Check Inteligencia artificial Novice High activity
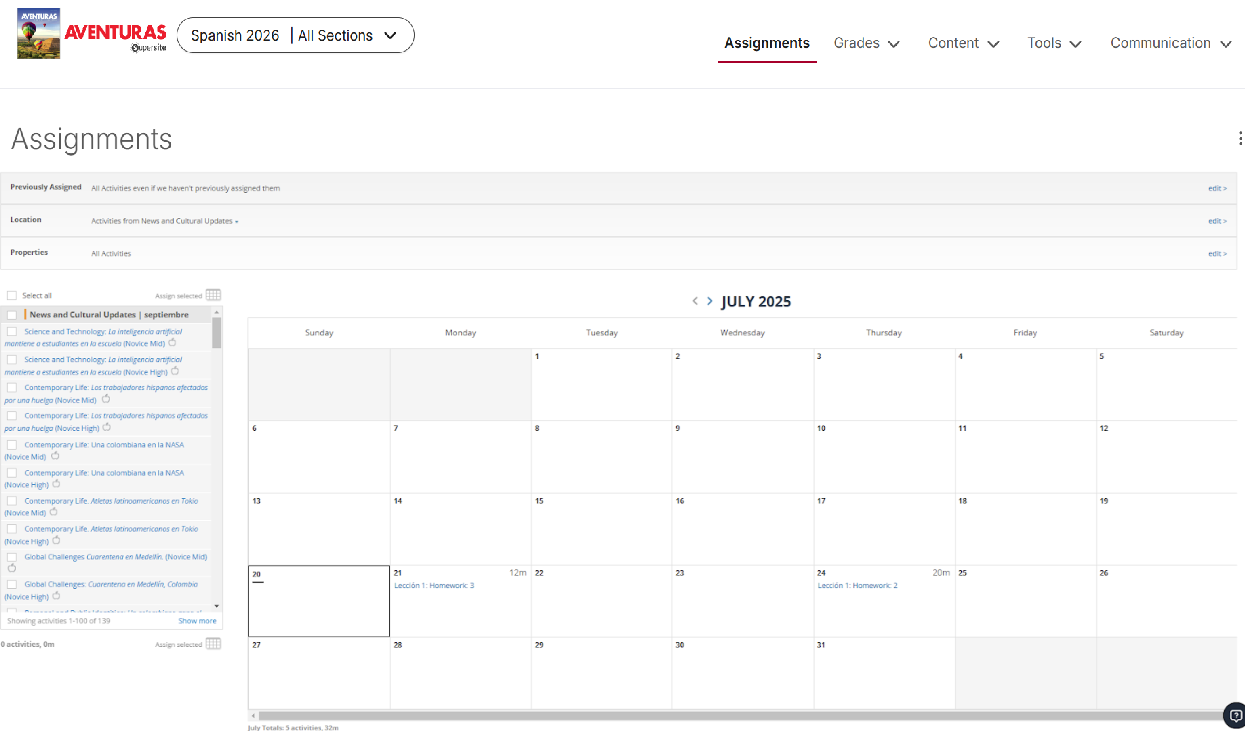Image resolution: width=1245 pixels, height=731 pixels. [x=12, y=359]
